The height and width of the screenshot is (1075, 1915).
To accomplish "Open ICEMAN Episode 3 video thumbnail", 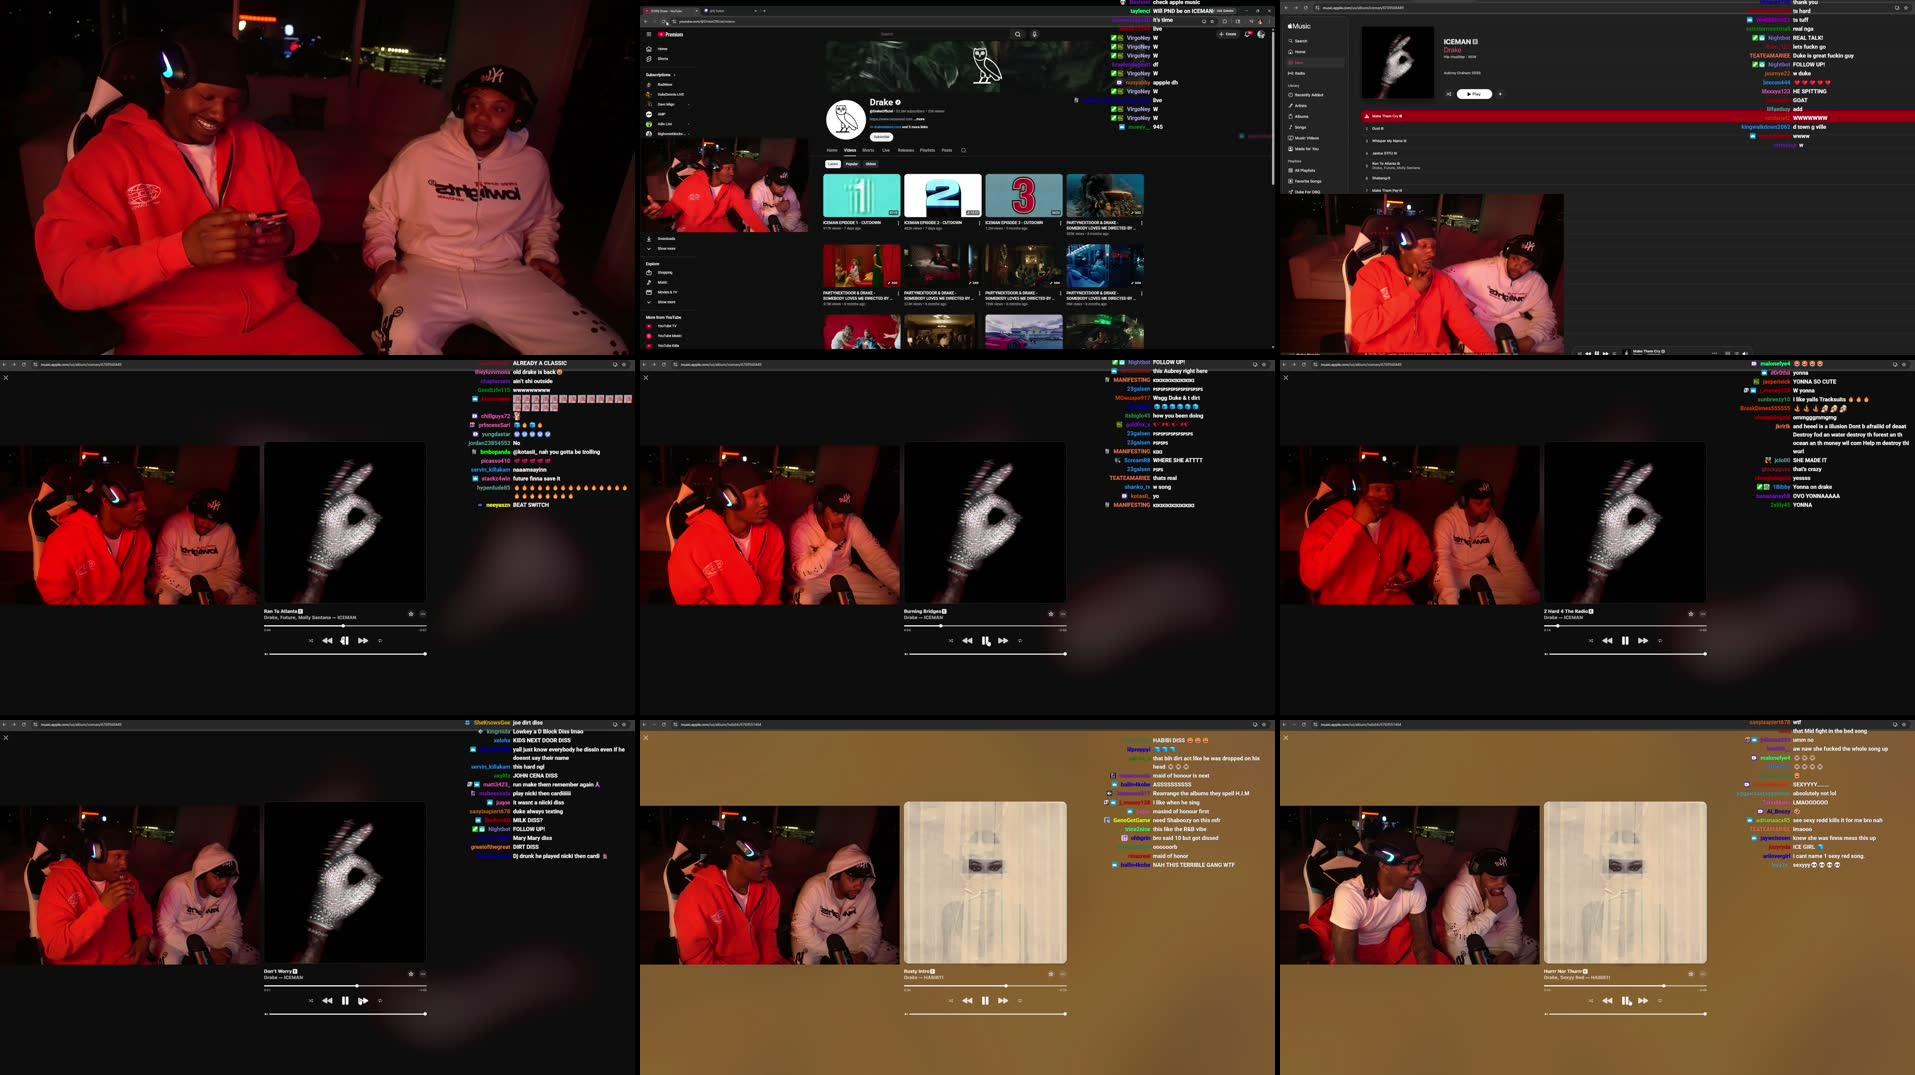I will point(1024,196).
